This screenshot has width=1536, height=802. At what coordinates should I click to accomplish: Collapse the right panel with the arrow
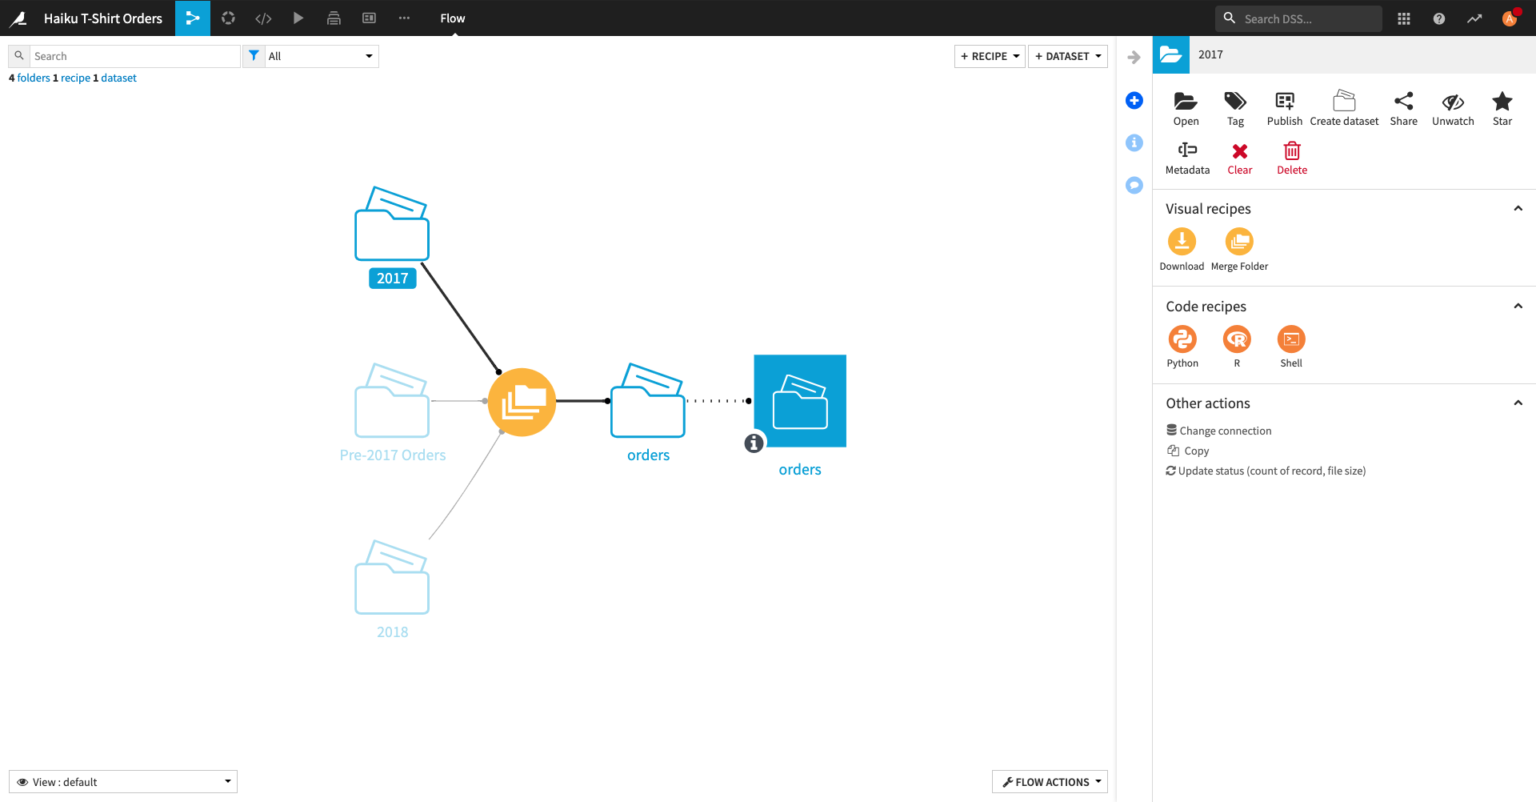1134,57
